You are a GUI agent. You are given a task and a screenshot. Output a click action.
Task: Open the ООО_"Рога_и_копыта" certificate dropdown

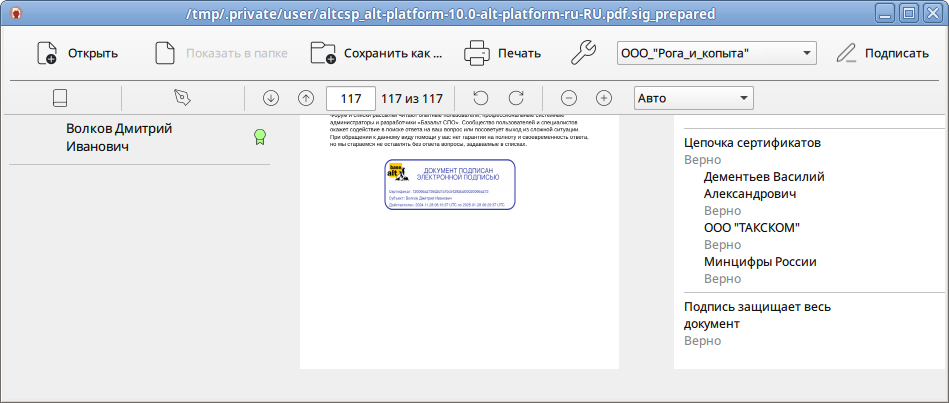click(717, 53)
